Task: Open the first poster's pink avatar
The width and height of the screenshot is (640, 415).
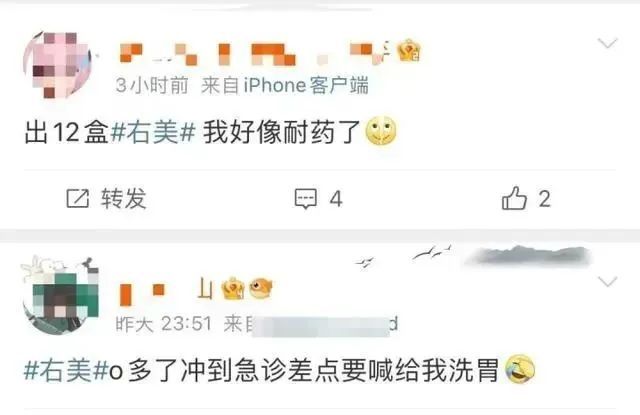Action: click(x=58, y=64)
